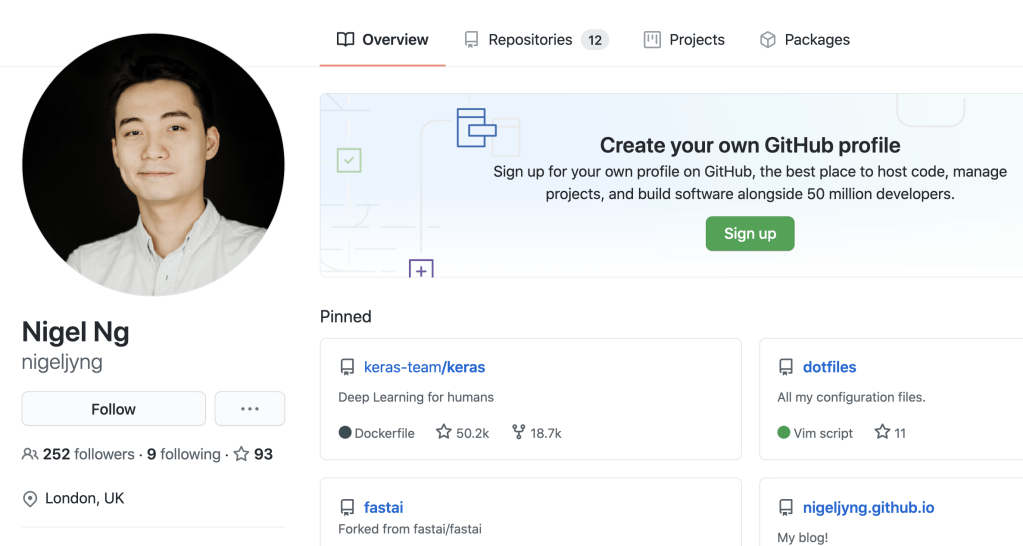Viewport: 1023px width, 546px height.
Task: Click the fork icon showing 18.7k
Action: [x=518, y=432]
